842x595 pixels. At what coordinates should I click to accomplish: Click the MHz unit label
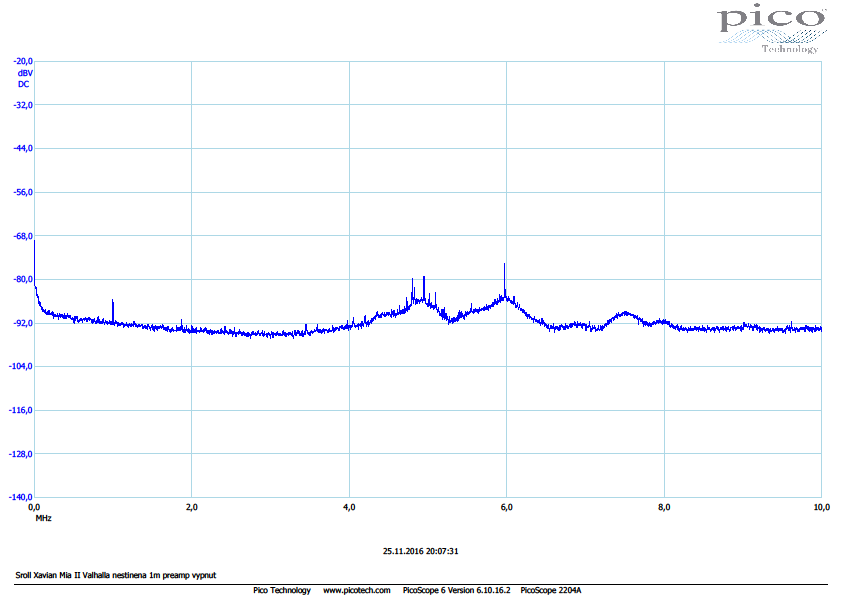43,518
